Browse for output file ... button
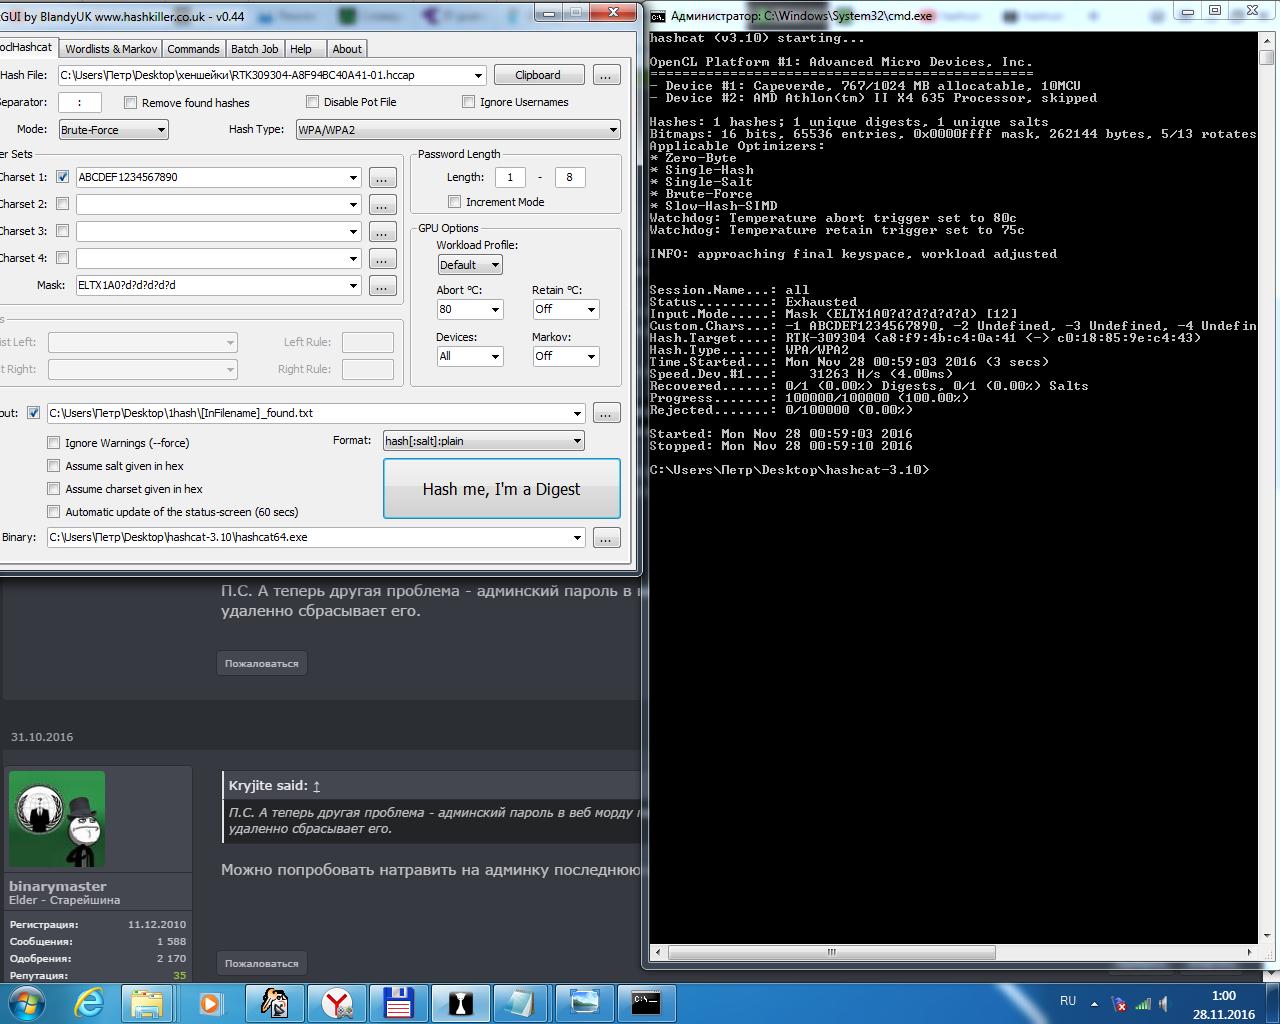 (x=606, y=413)
